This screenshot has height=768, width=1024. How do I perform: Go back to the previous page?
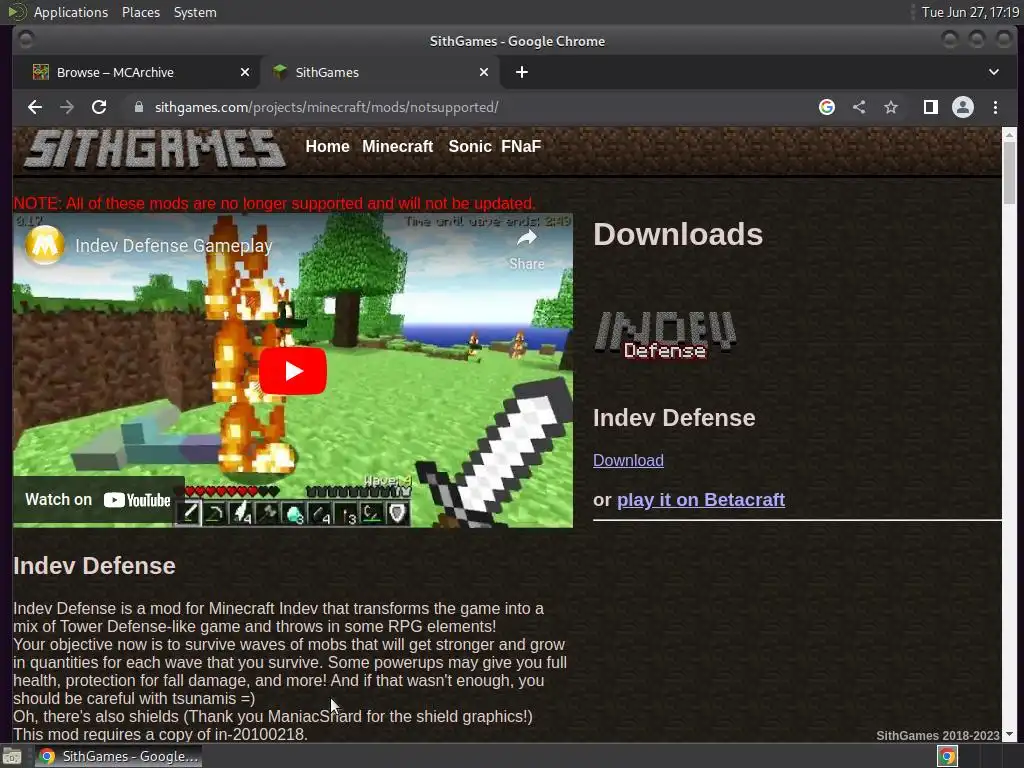(x=35, y=107)
